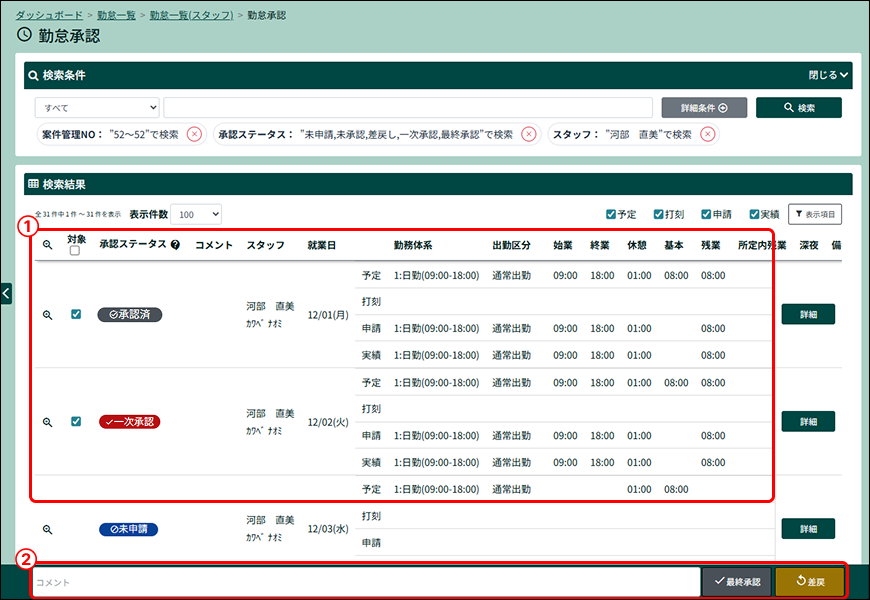
Task: Go to the 勤怠一覧 breadcrumb link
Action: [116, 16]
